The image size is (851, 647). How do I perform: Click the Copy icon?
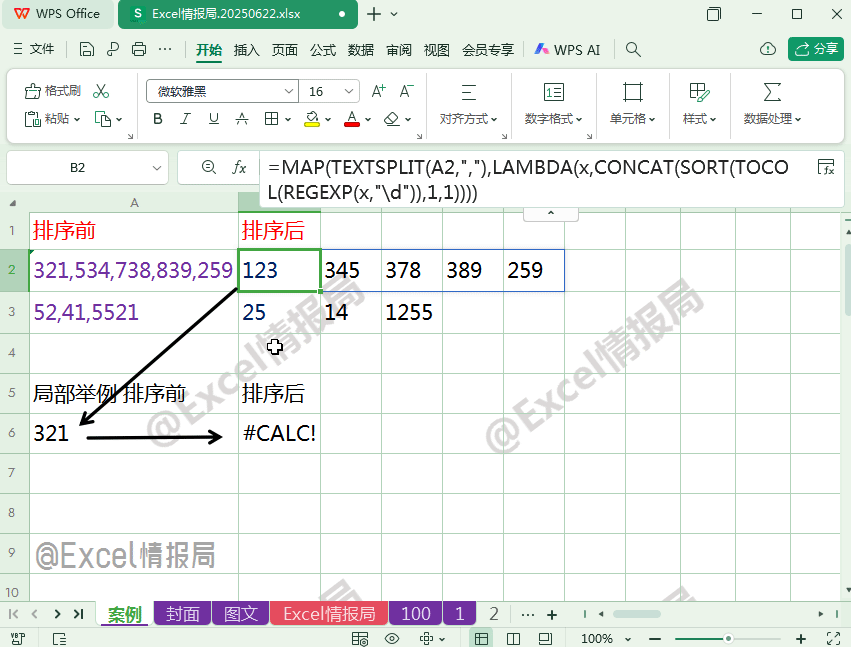click(x=103, y=118)
